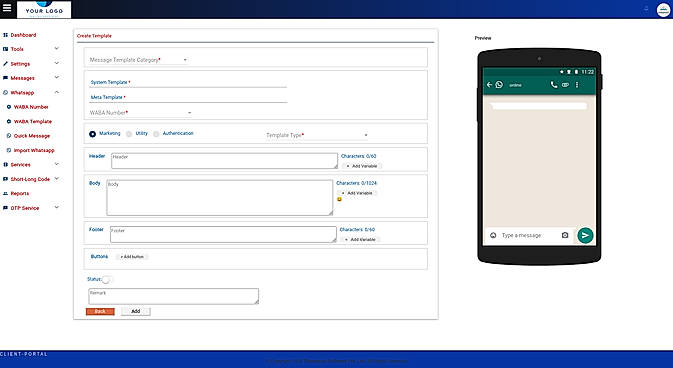673x368 pixels.
Task: Focus the Meta Template field
Action: (x=188, y=97)
